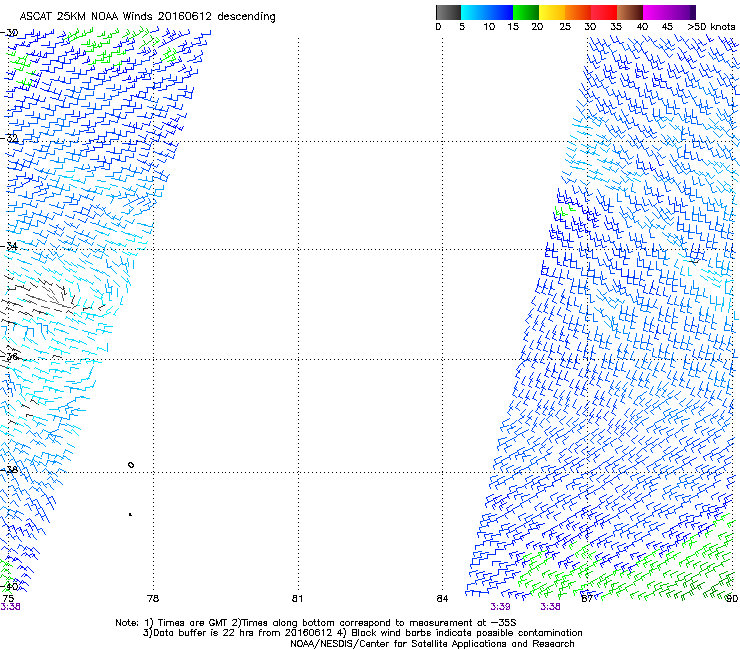This screenshot has height=650, width=740.
Task: Click the purple 3:39 time near longitude 85
Action: click(500, 607)
